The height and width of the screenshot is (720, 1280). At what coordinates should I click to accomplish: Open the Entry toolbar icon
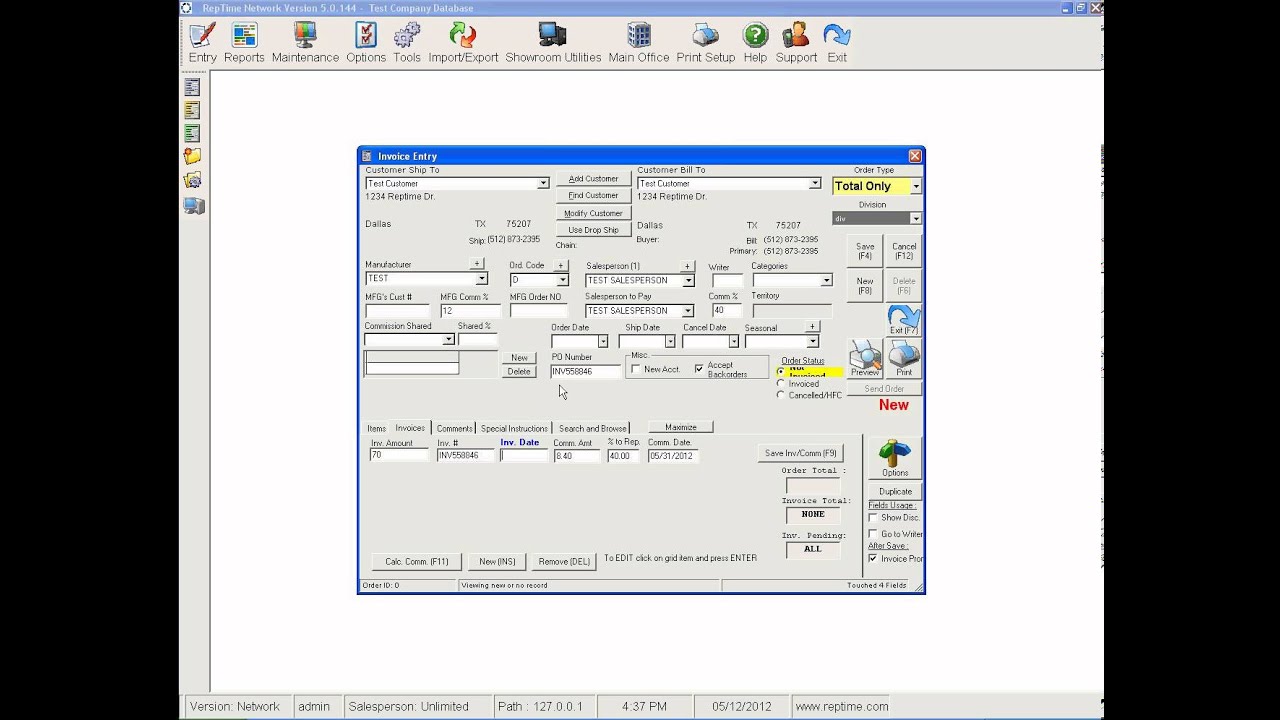(x=202, y=43)
